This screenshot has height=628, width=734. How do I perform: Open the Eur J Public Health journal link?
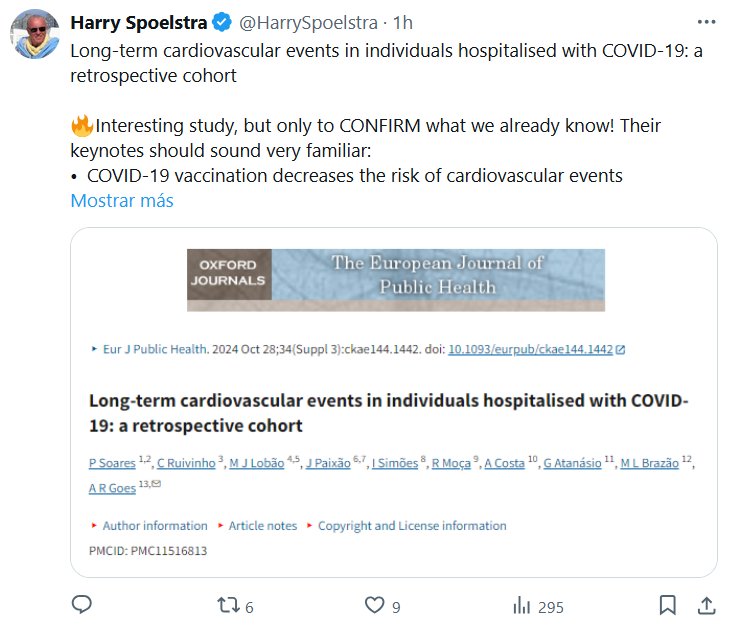coord(155,350)
